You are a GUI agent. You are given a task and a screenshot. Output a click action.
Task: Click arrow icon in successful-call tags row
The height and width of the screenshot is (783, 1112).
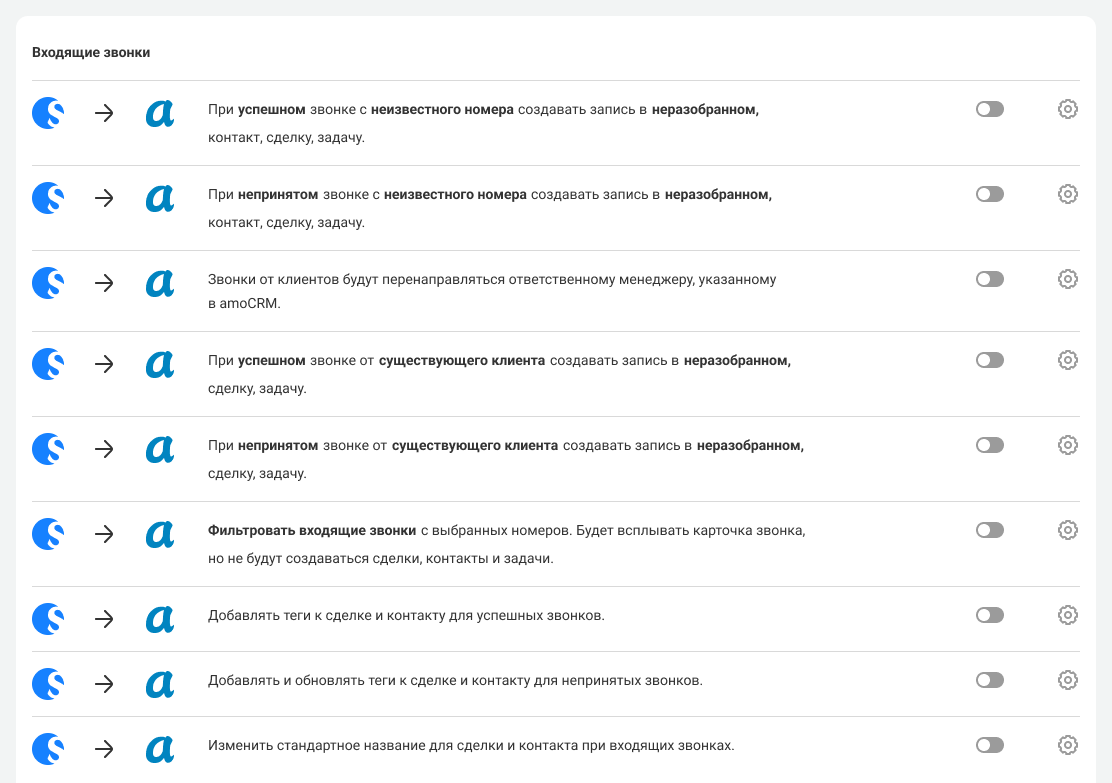point(104,618)
